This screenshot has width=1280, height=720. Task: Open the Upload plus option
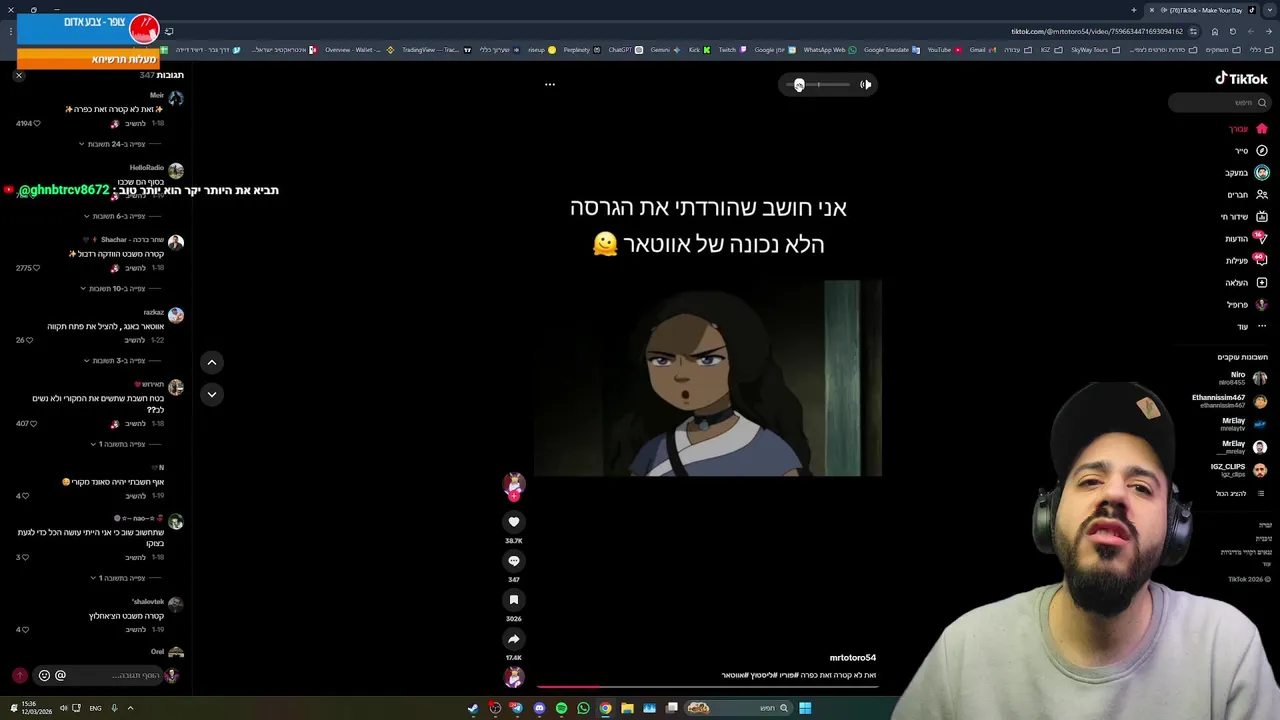point(1247,283)
